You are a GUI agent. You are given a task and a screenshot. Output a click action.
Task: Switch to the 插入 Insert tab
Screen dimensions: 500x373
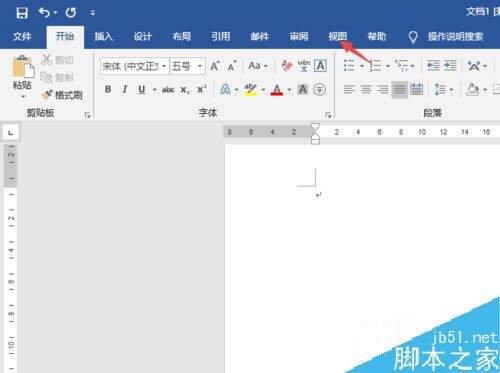tap(104, 36)
